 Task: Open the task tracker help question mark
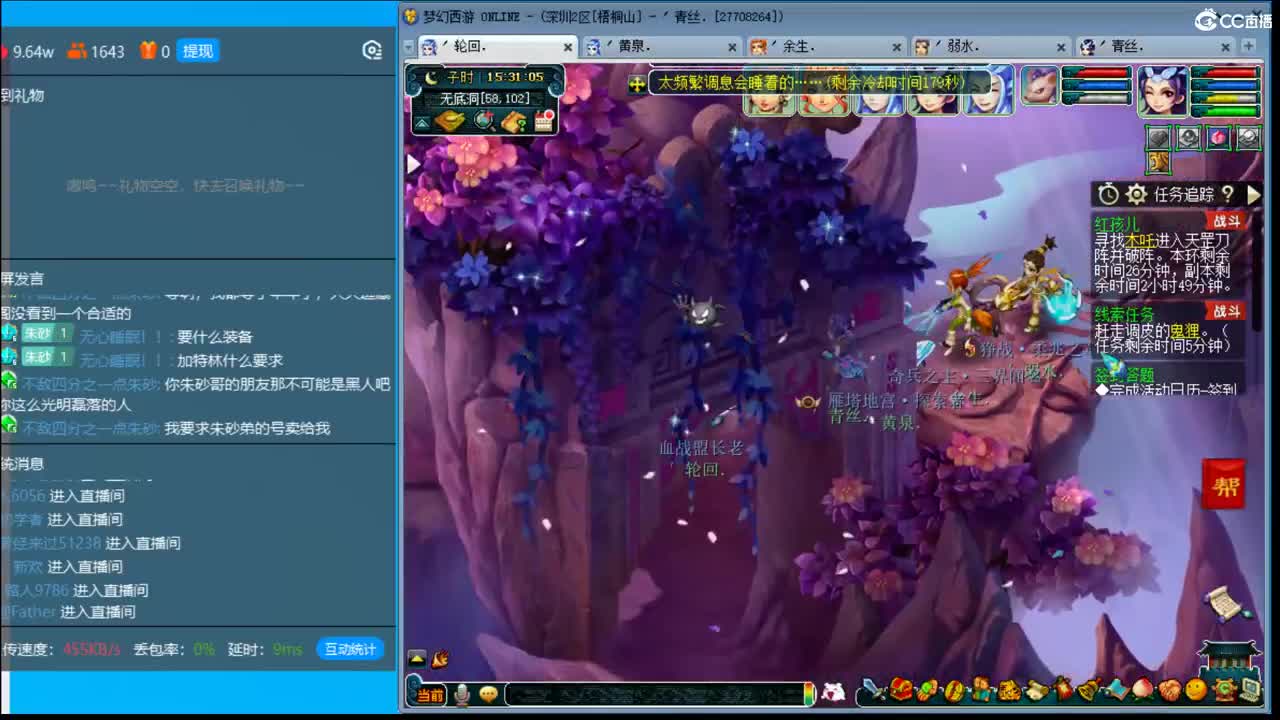[1228, 194]
